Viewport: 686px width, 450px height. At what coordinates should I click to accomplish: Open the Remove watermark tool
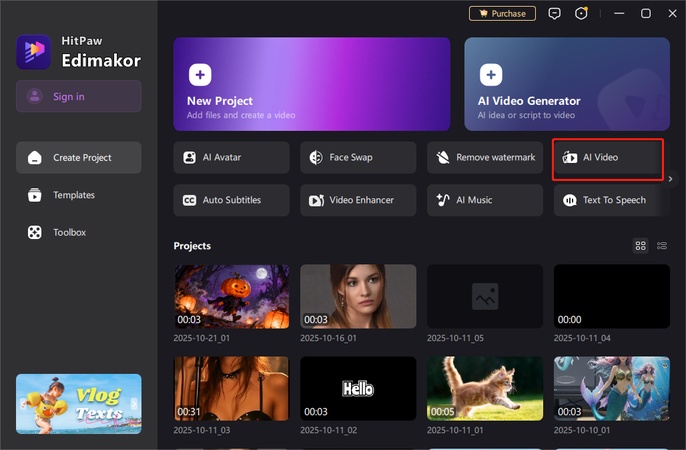coord(485,158)
